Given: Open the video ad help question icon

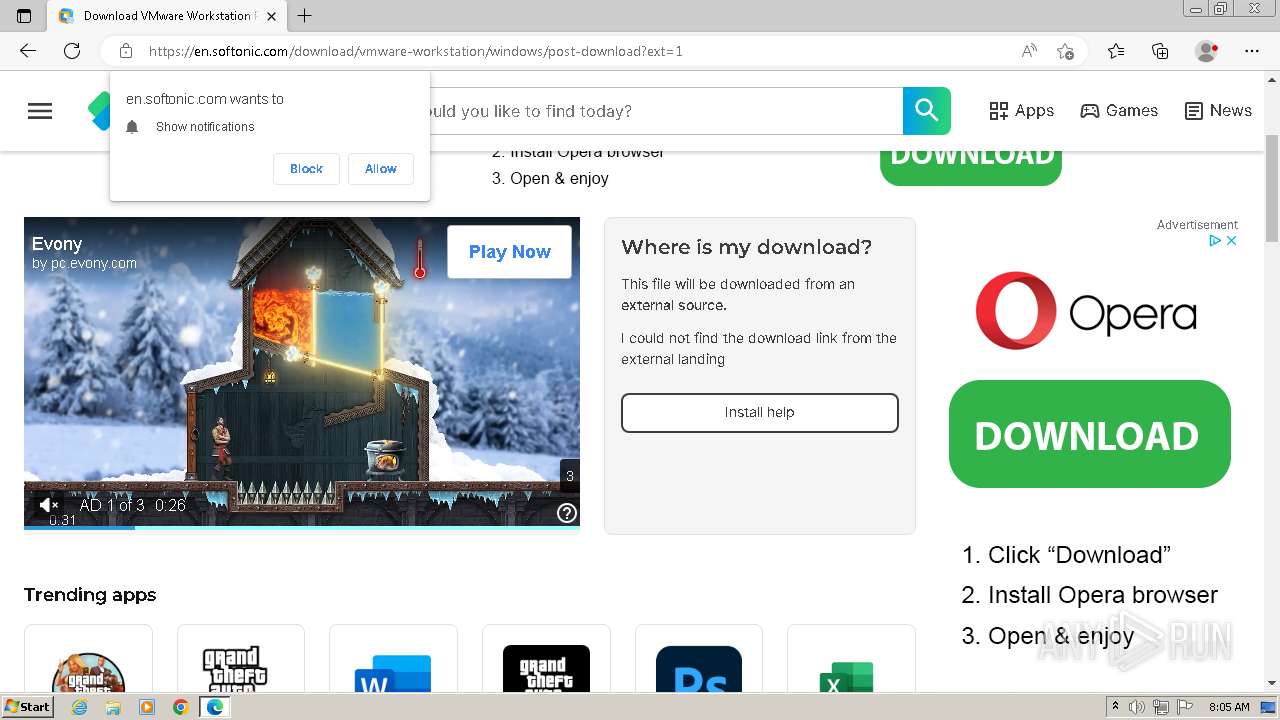Looking at the screenshot, I should tap(567, 513).
